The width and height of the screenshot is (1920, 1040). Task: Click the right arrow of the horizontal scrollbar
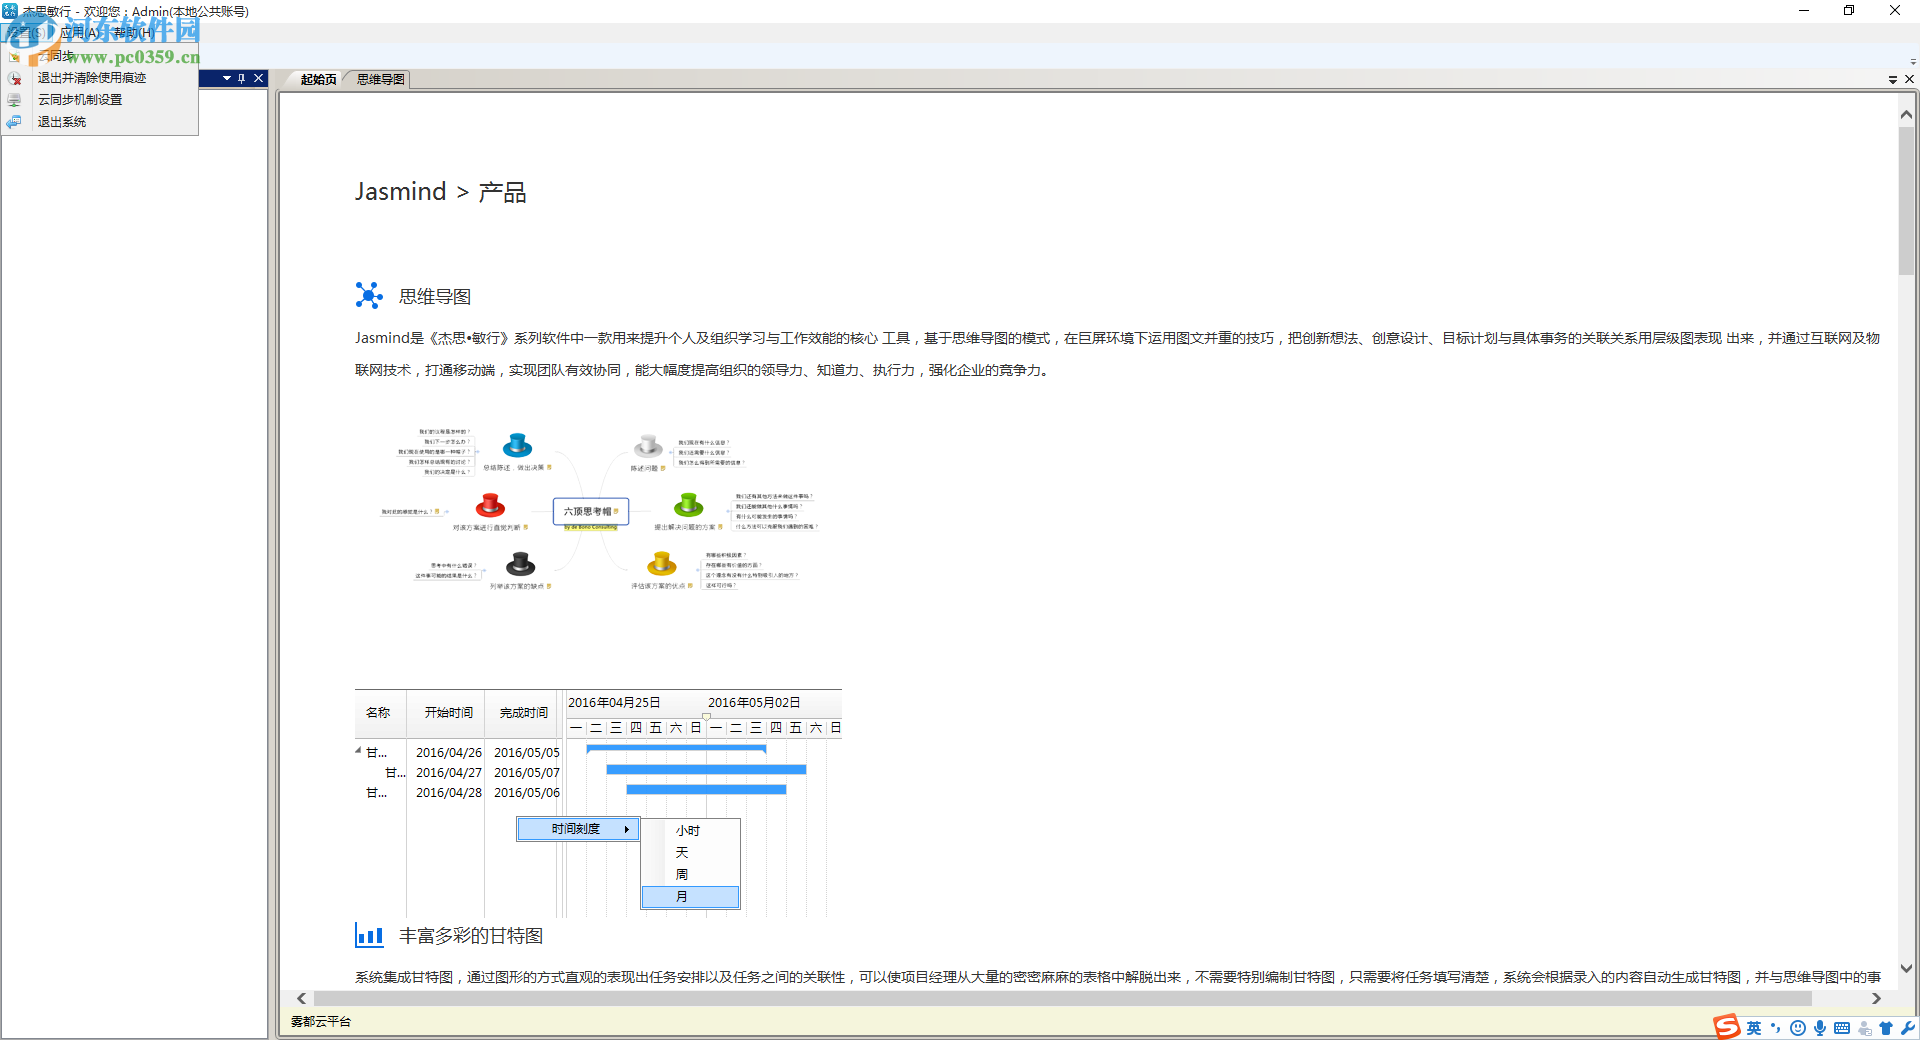1877,998
